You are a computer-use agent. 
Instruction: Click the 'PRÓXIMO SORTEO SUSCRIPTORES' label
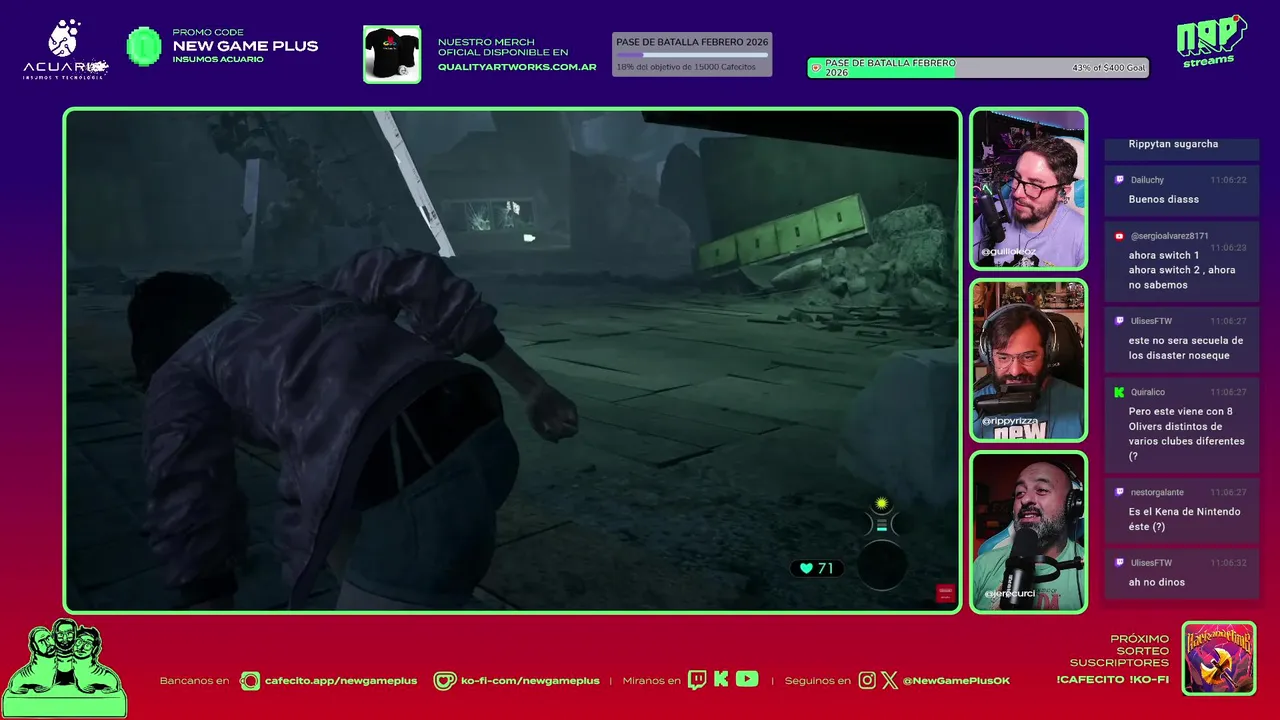(x=1119, y=651)
